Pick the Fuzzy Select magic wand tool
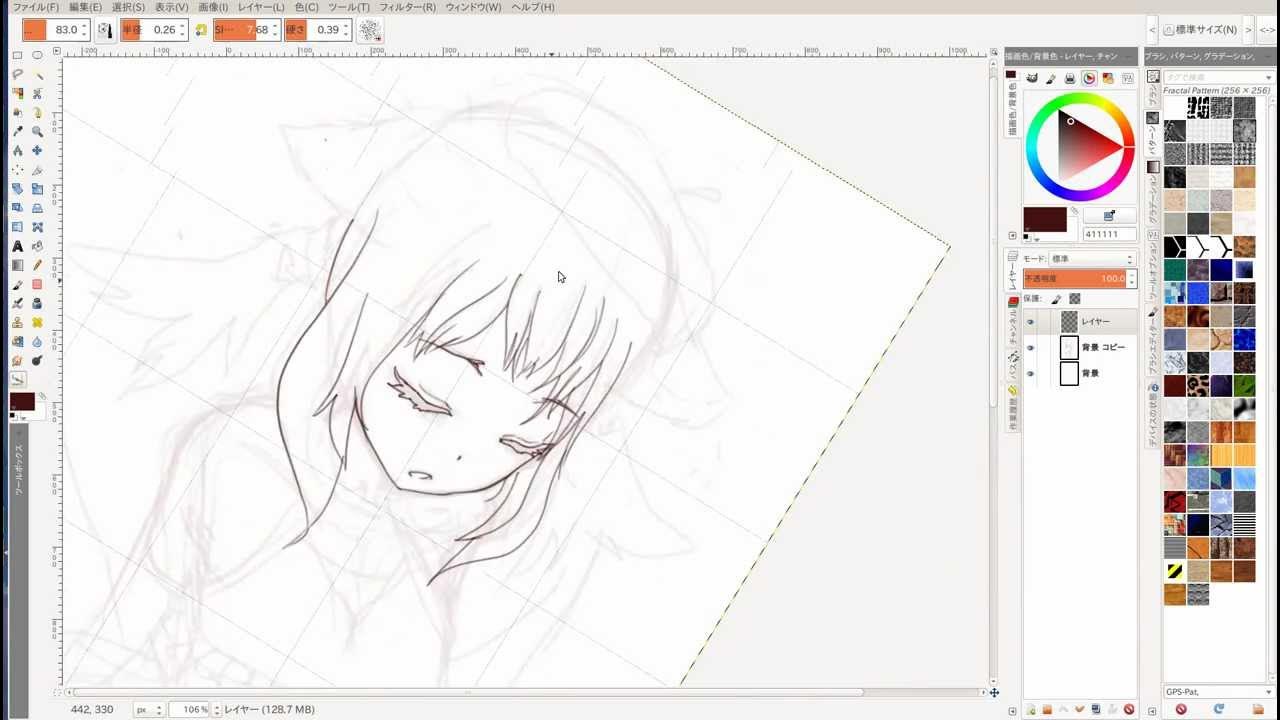The image size is (1280, 720). point(37,75)
